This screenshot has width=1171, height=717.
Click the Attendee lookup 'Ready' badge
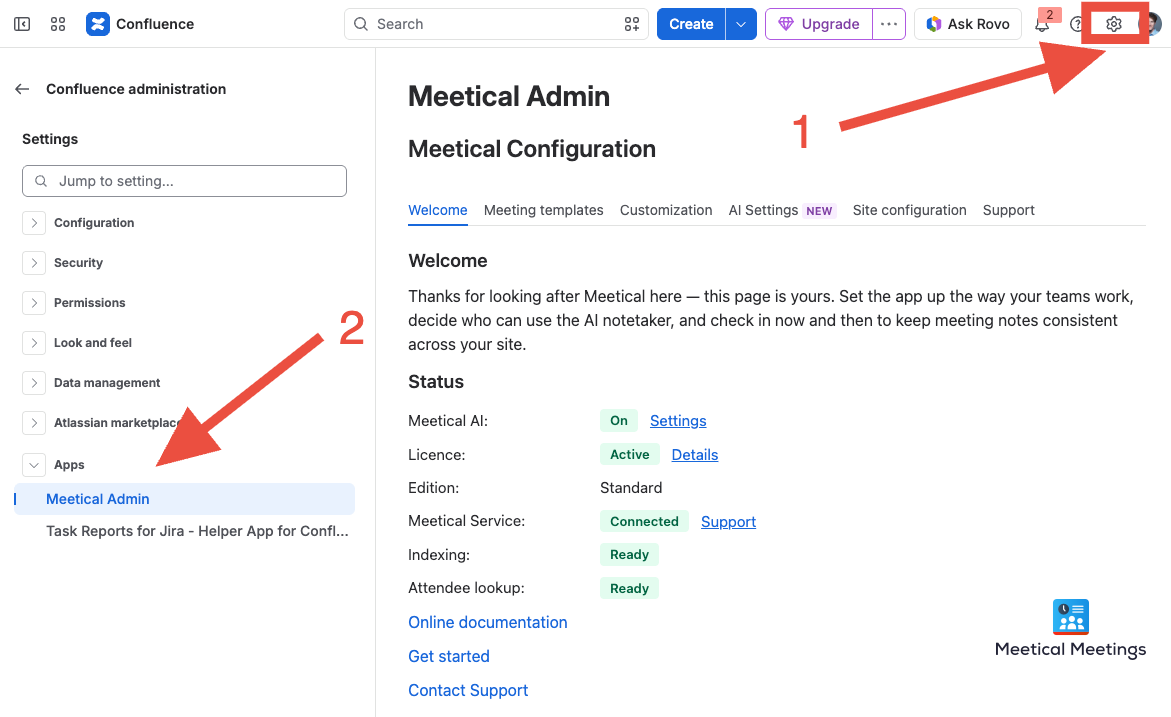click(630, 589)
